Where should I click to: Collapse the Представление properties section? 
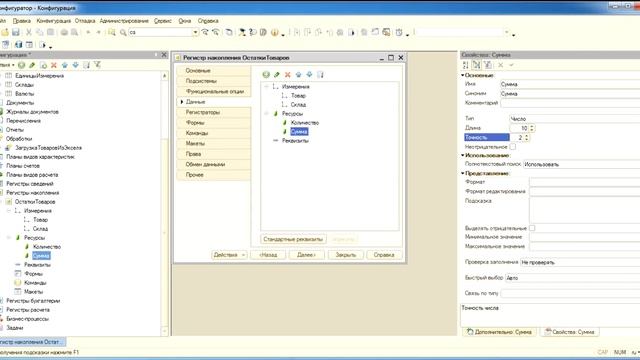[x=463, y=173]
